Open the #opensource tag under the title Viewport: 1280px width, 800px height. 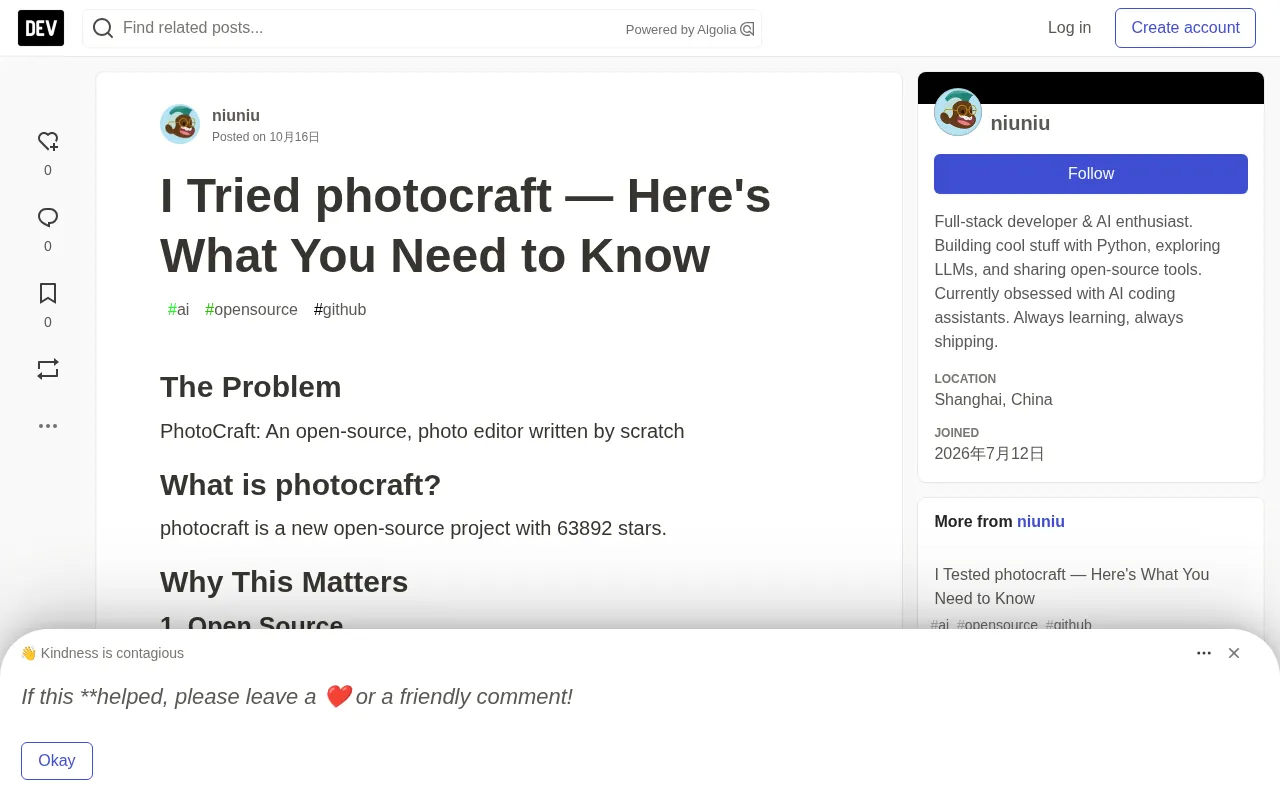[x=251, y=309]
